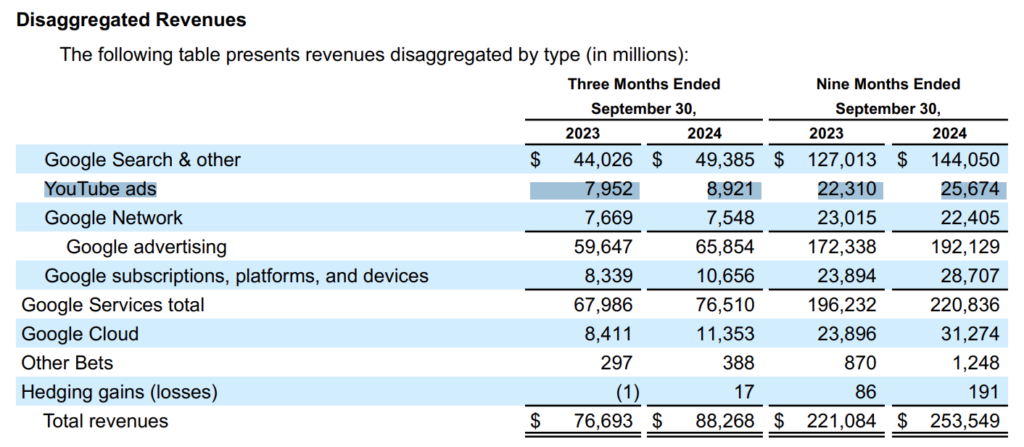Image resolution: width=1024 pixels, height=447 pixels.
Task: Click the 11,353 Google Cloud value
Action: [720, 333]
